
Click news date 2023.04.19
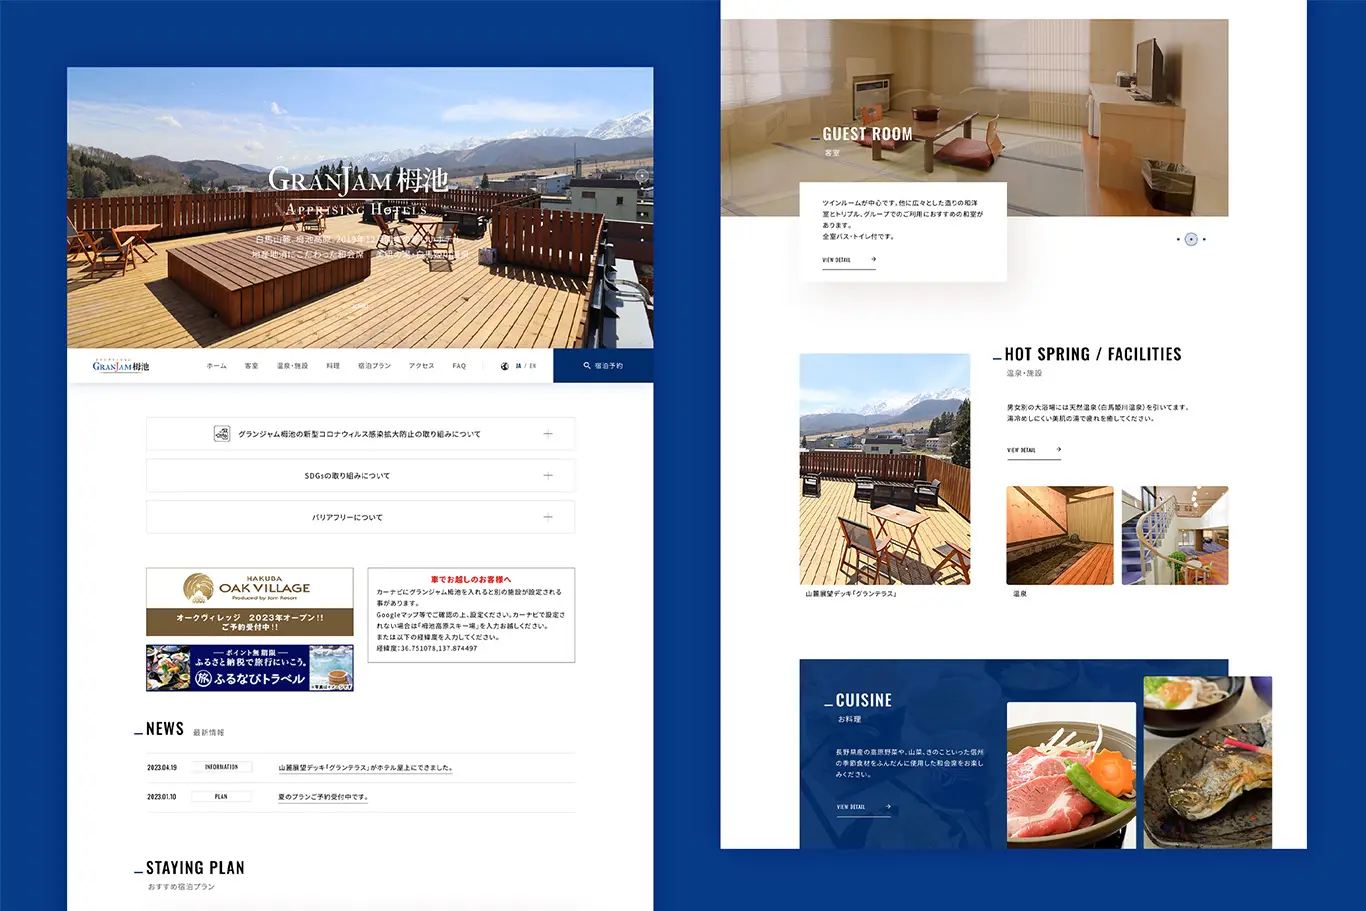coord(162,768)
